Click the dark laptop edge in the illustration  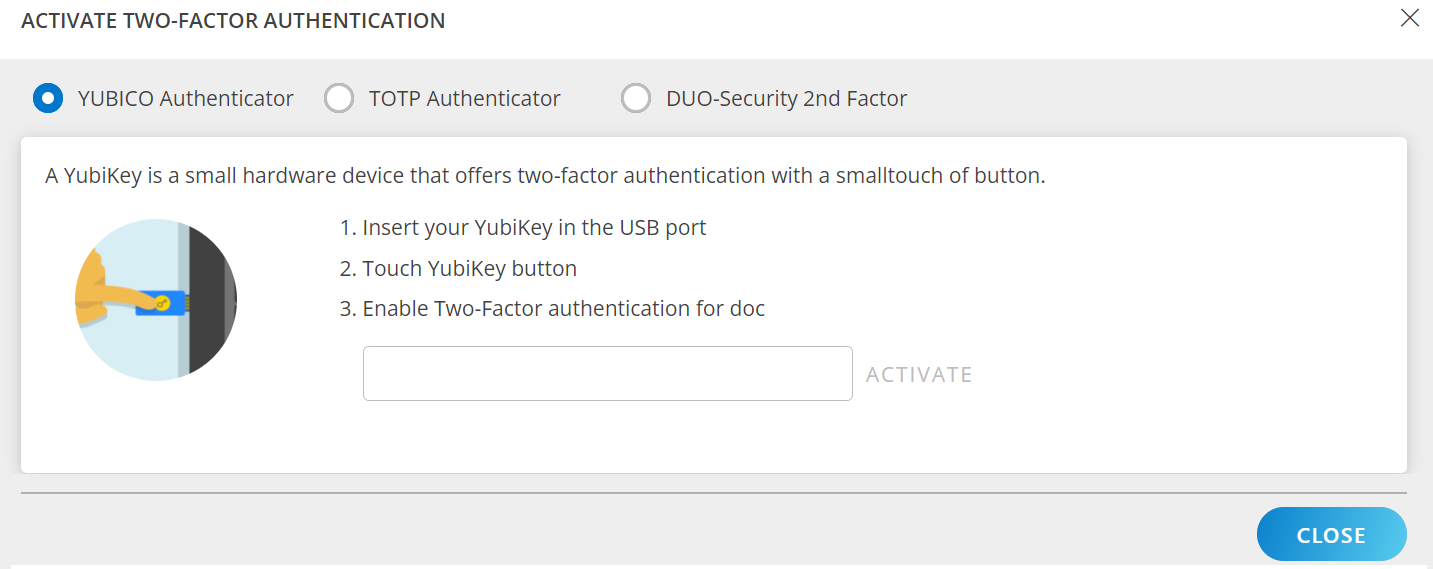(210, 300)
